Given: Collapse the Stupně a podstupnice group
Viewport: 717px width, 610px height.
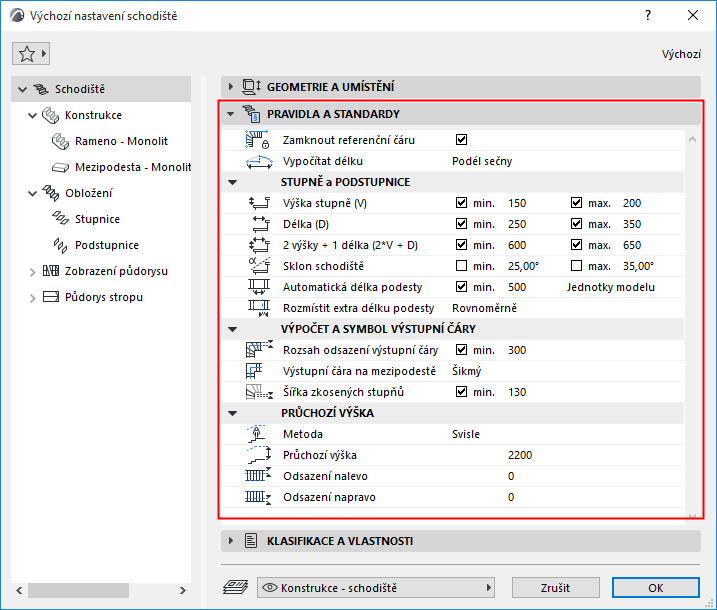Looking at the screenshot, I should pos(232,182).
